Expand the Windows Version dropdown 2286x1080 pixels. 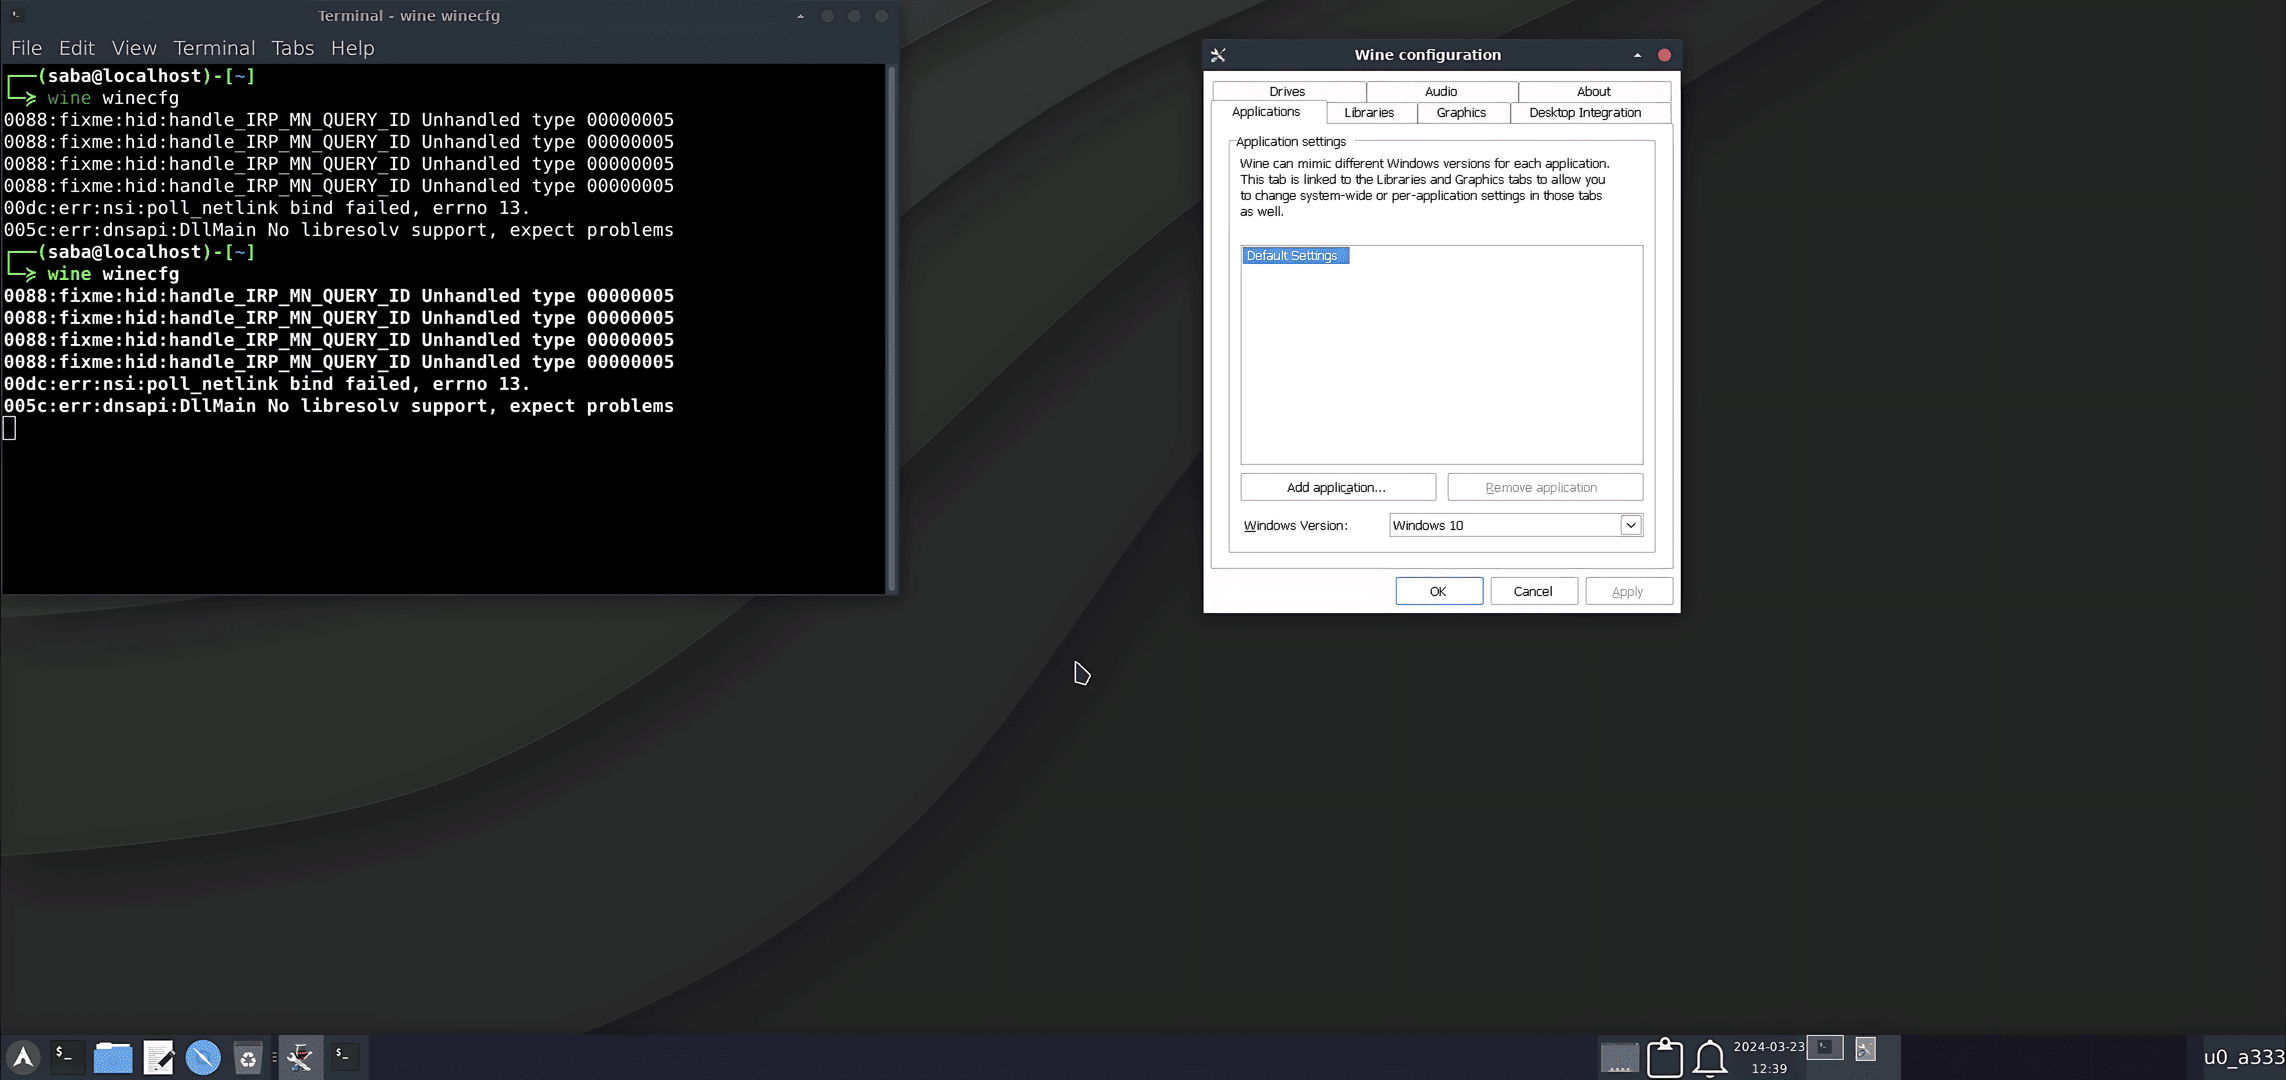point(1630,525)
